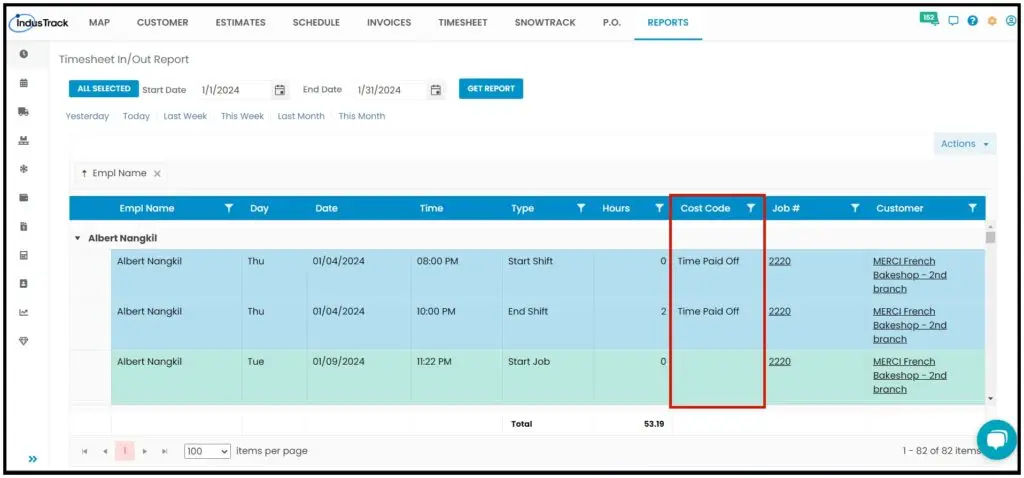Filter the Type column

click(x=581, y=208)
